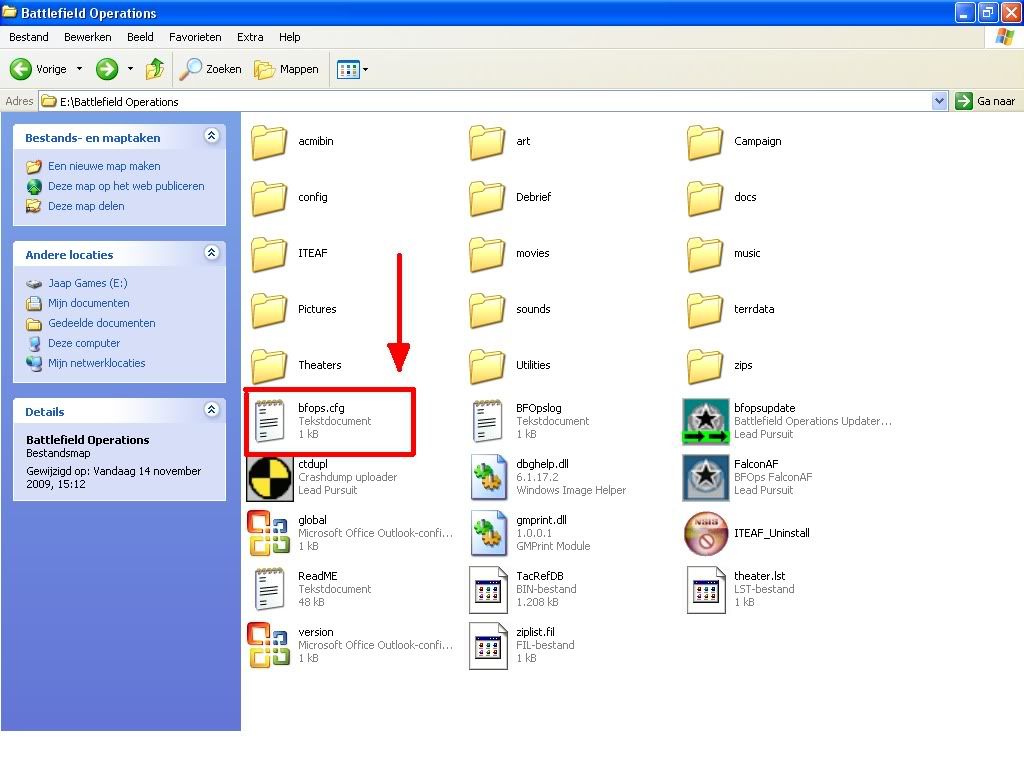The height and width of the screenshot is (768, 1024).
Task: Select the Debrief folder icon
Action: point(487,198)
